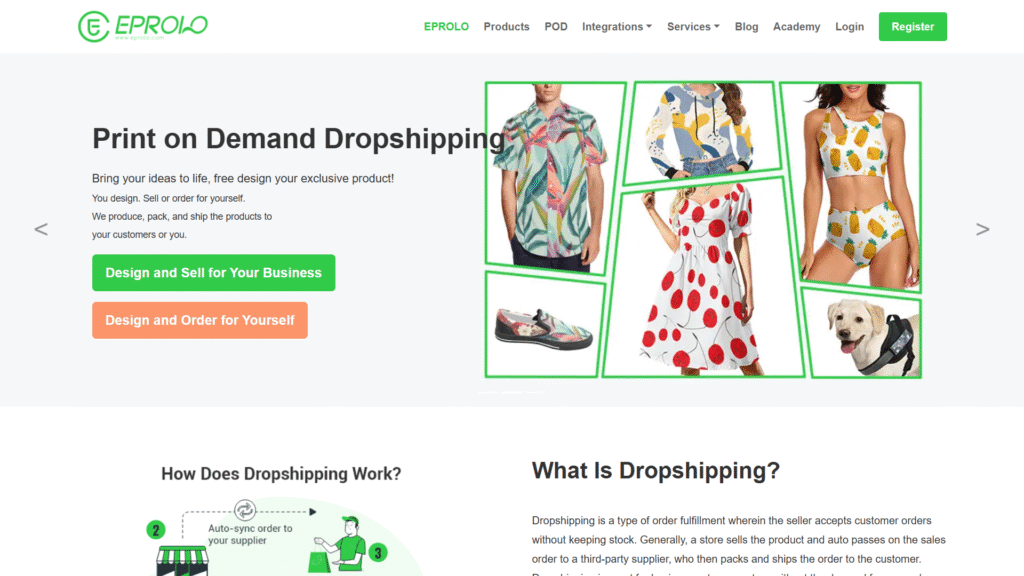The image size is (1024, 576).
Task: Open the POD menu item
Action: pos(556,27)
